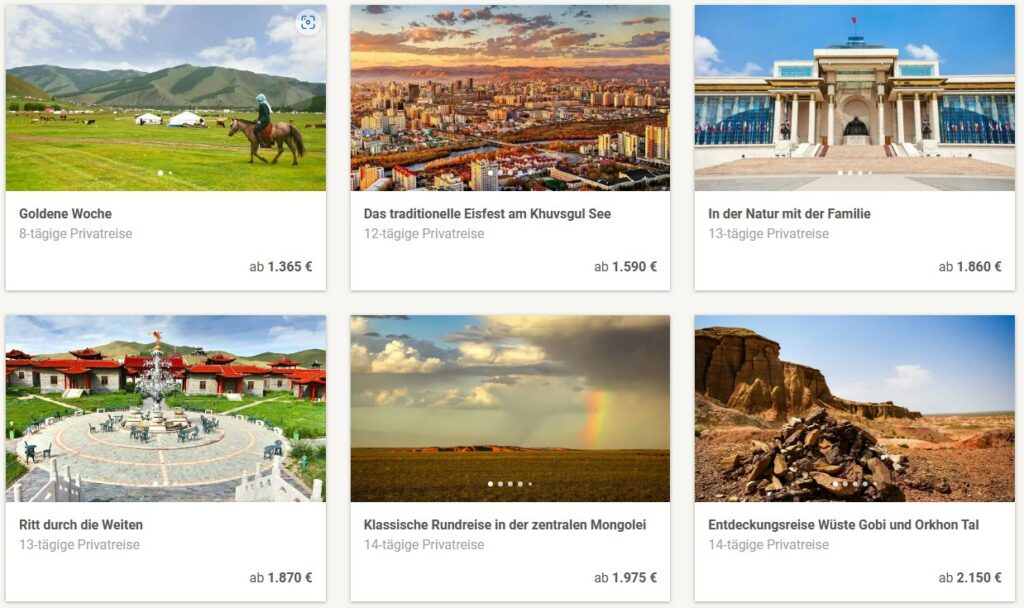The image size is (1024, 608).
Task: Open Klassische Rundreise in der zentralen Mongolei
Action: coord(505,524)
